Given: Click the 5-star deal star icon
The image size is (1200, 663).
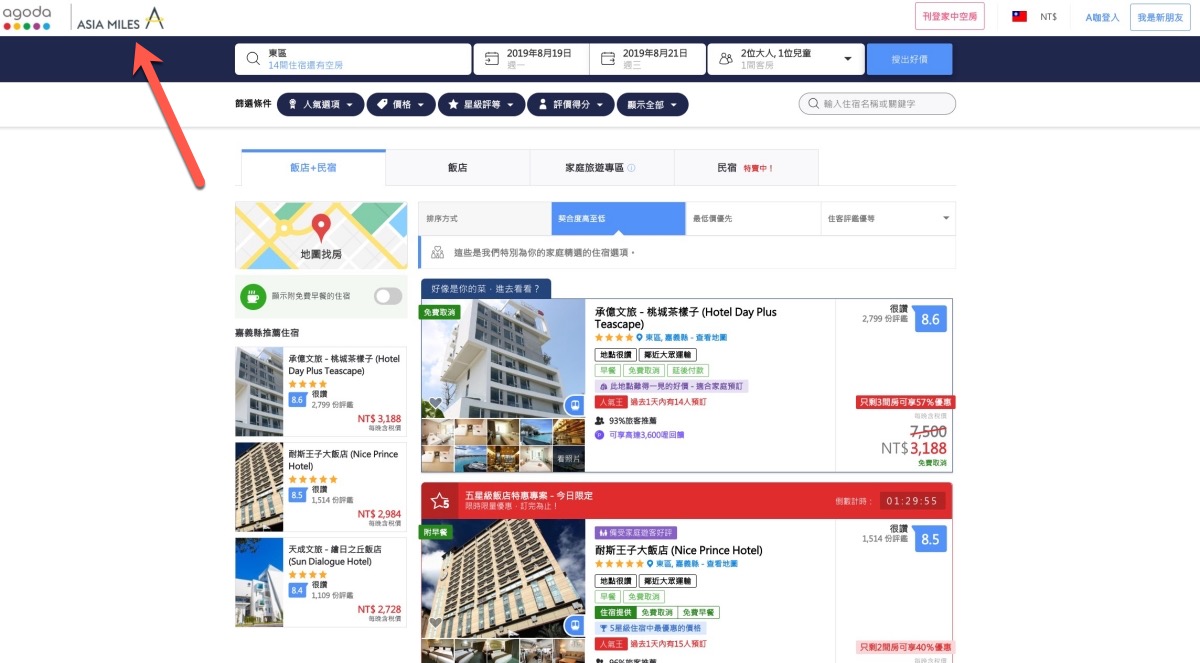Looking at the screenshot, I should (438, 500).
